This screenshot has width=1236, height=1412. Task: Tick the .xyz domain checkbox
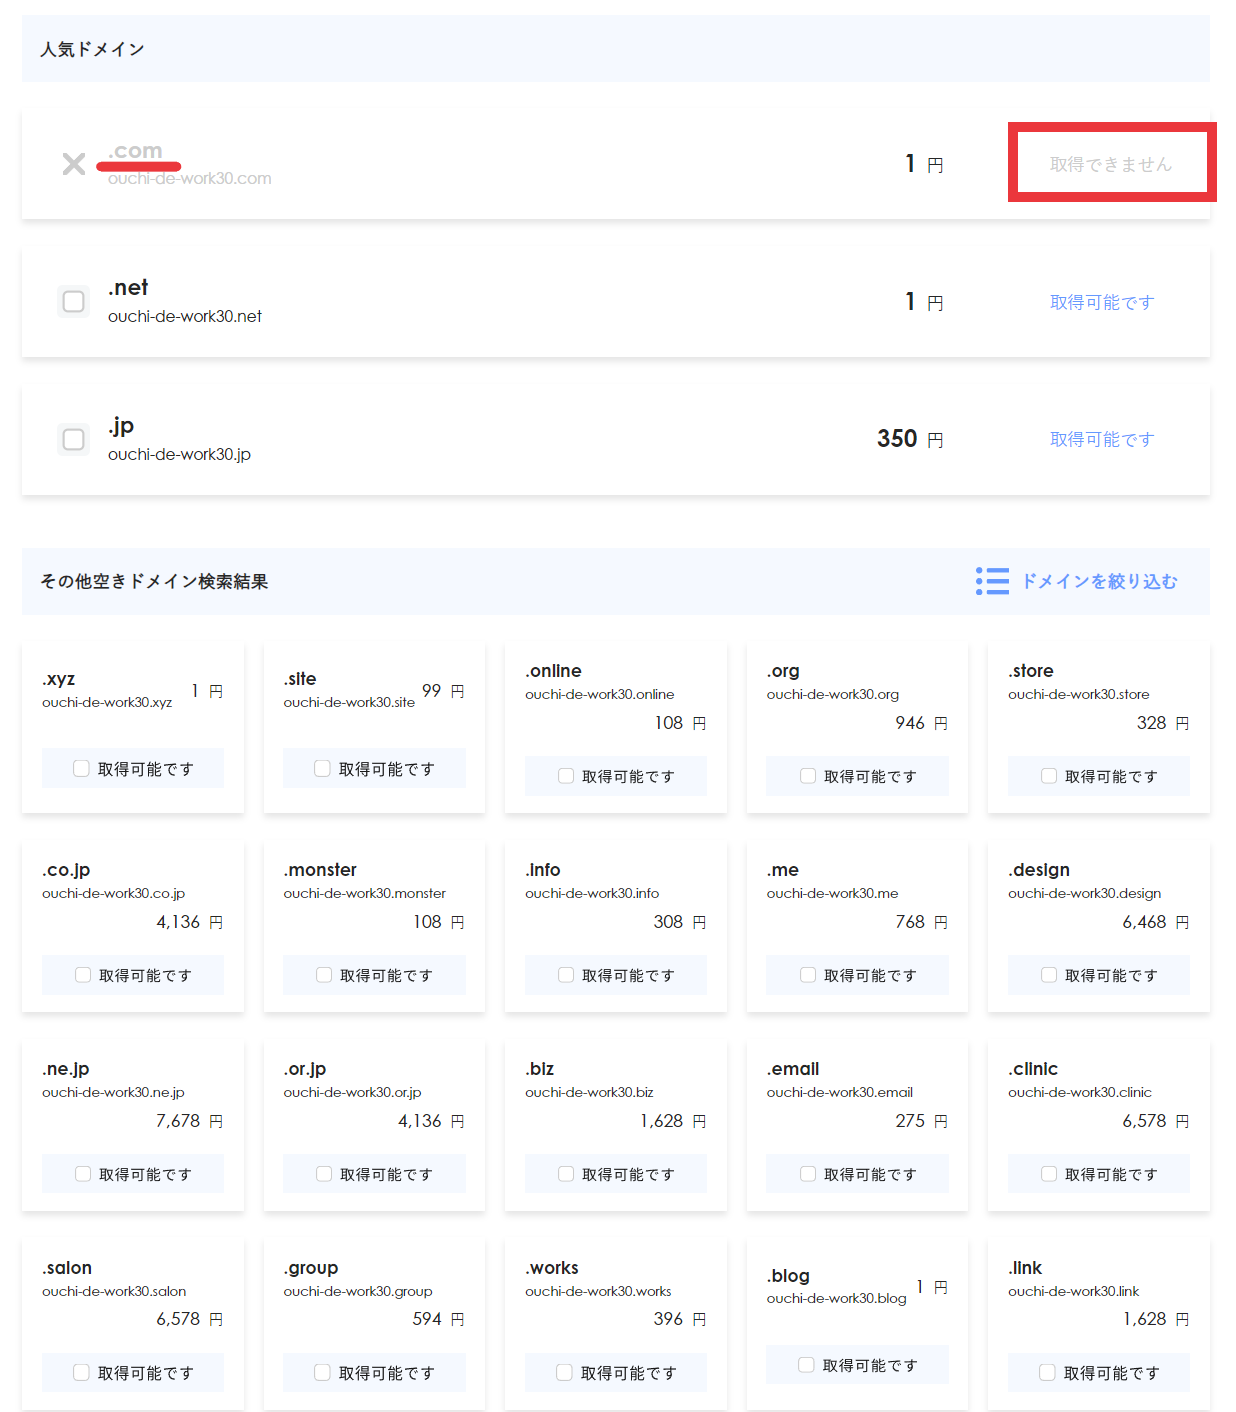[x=82, y=768]
